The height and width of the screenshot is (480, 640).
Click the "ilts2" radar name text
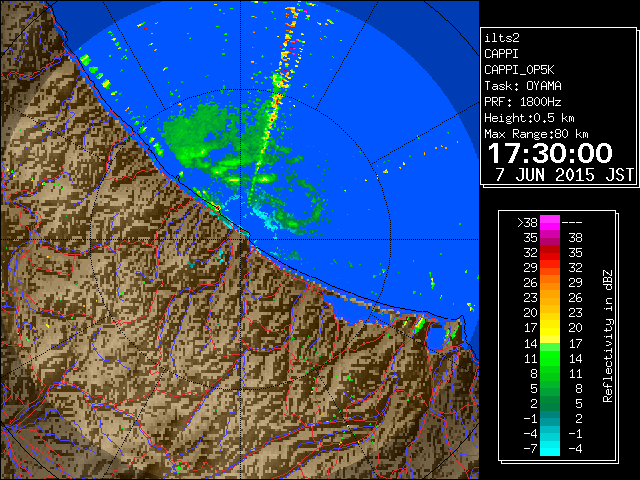[502, 38]
